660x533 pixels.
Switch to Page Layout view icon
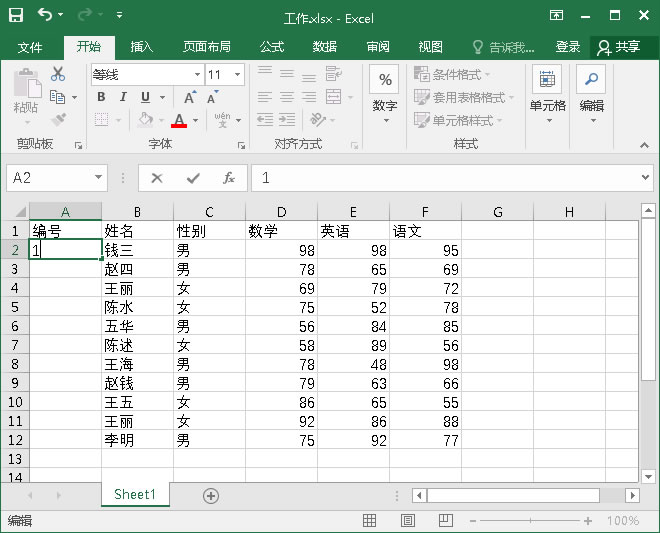[407, 521]
